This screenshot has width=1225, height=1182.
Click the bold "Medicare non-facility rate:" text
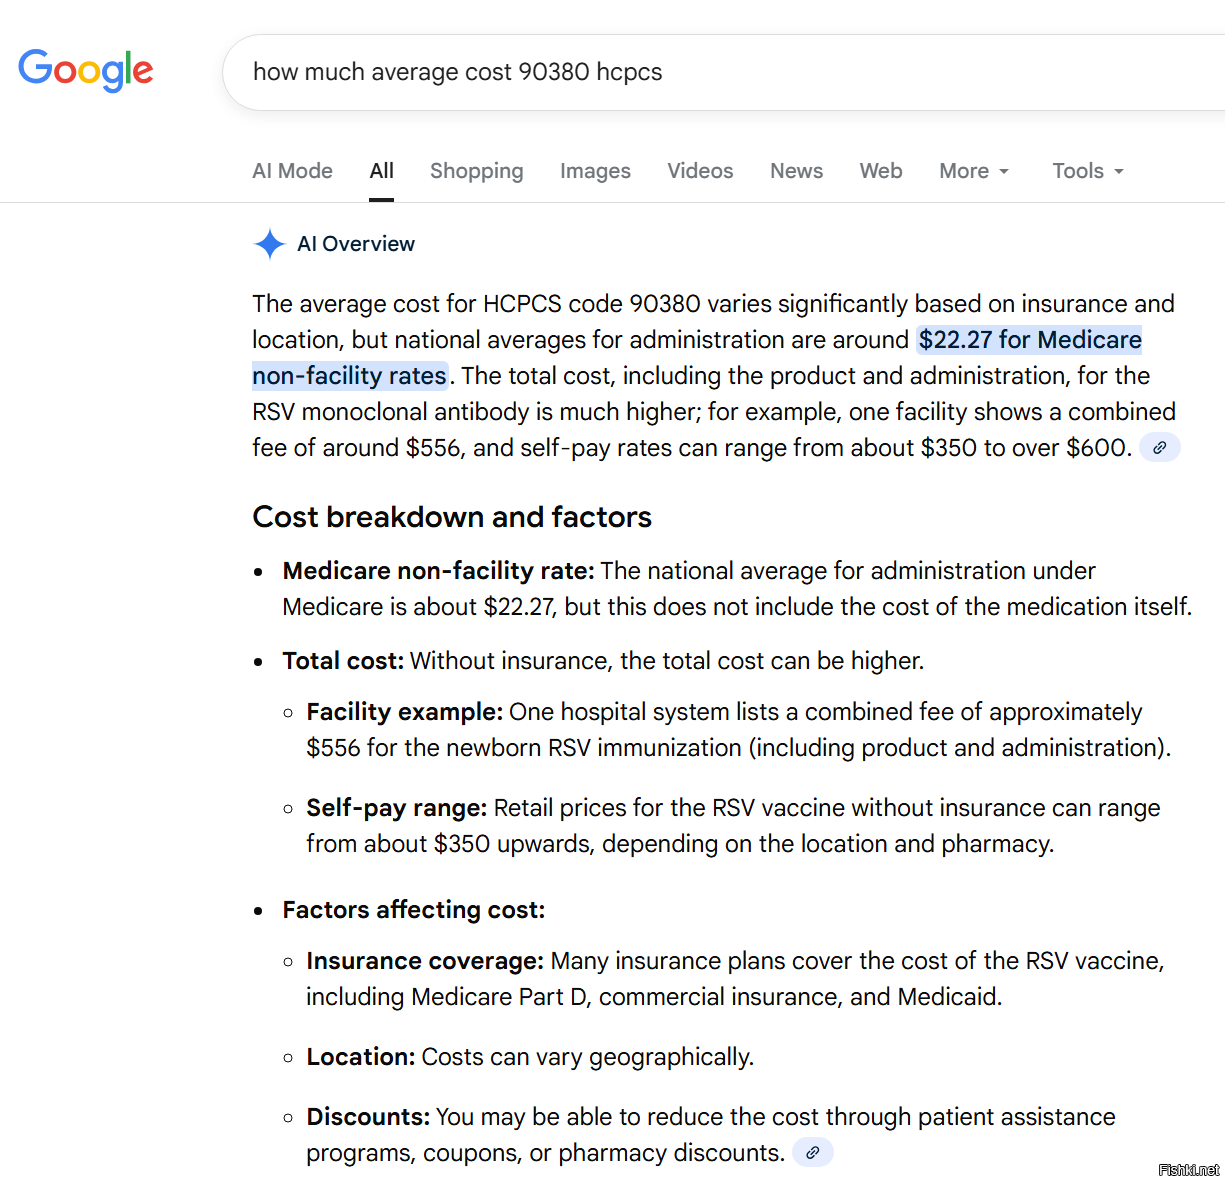pos(438,571)
